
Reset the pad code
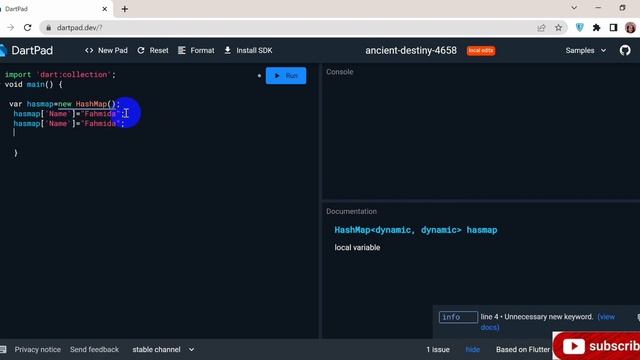coord(153,51)
